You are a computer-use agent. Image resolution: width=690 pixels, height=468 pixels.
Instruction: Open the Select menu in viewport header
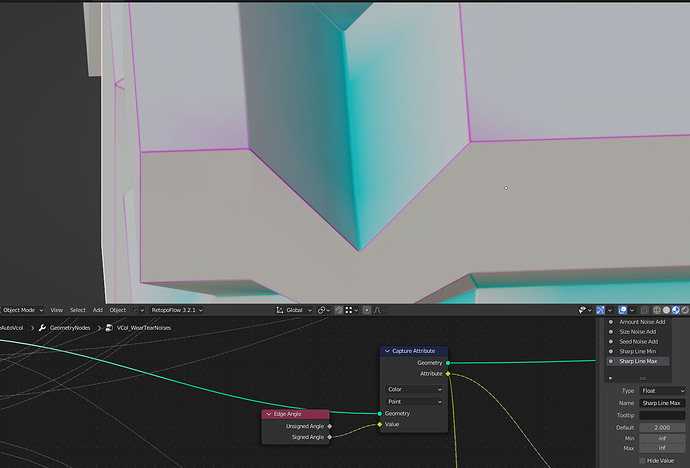coord(77,310)
